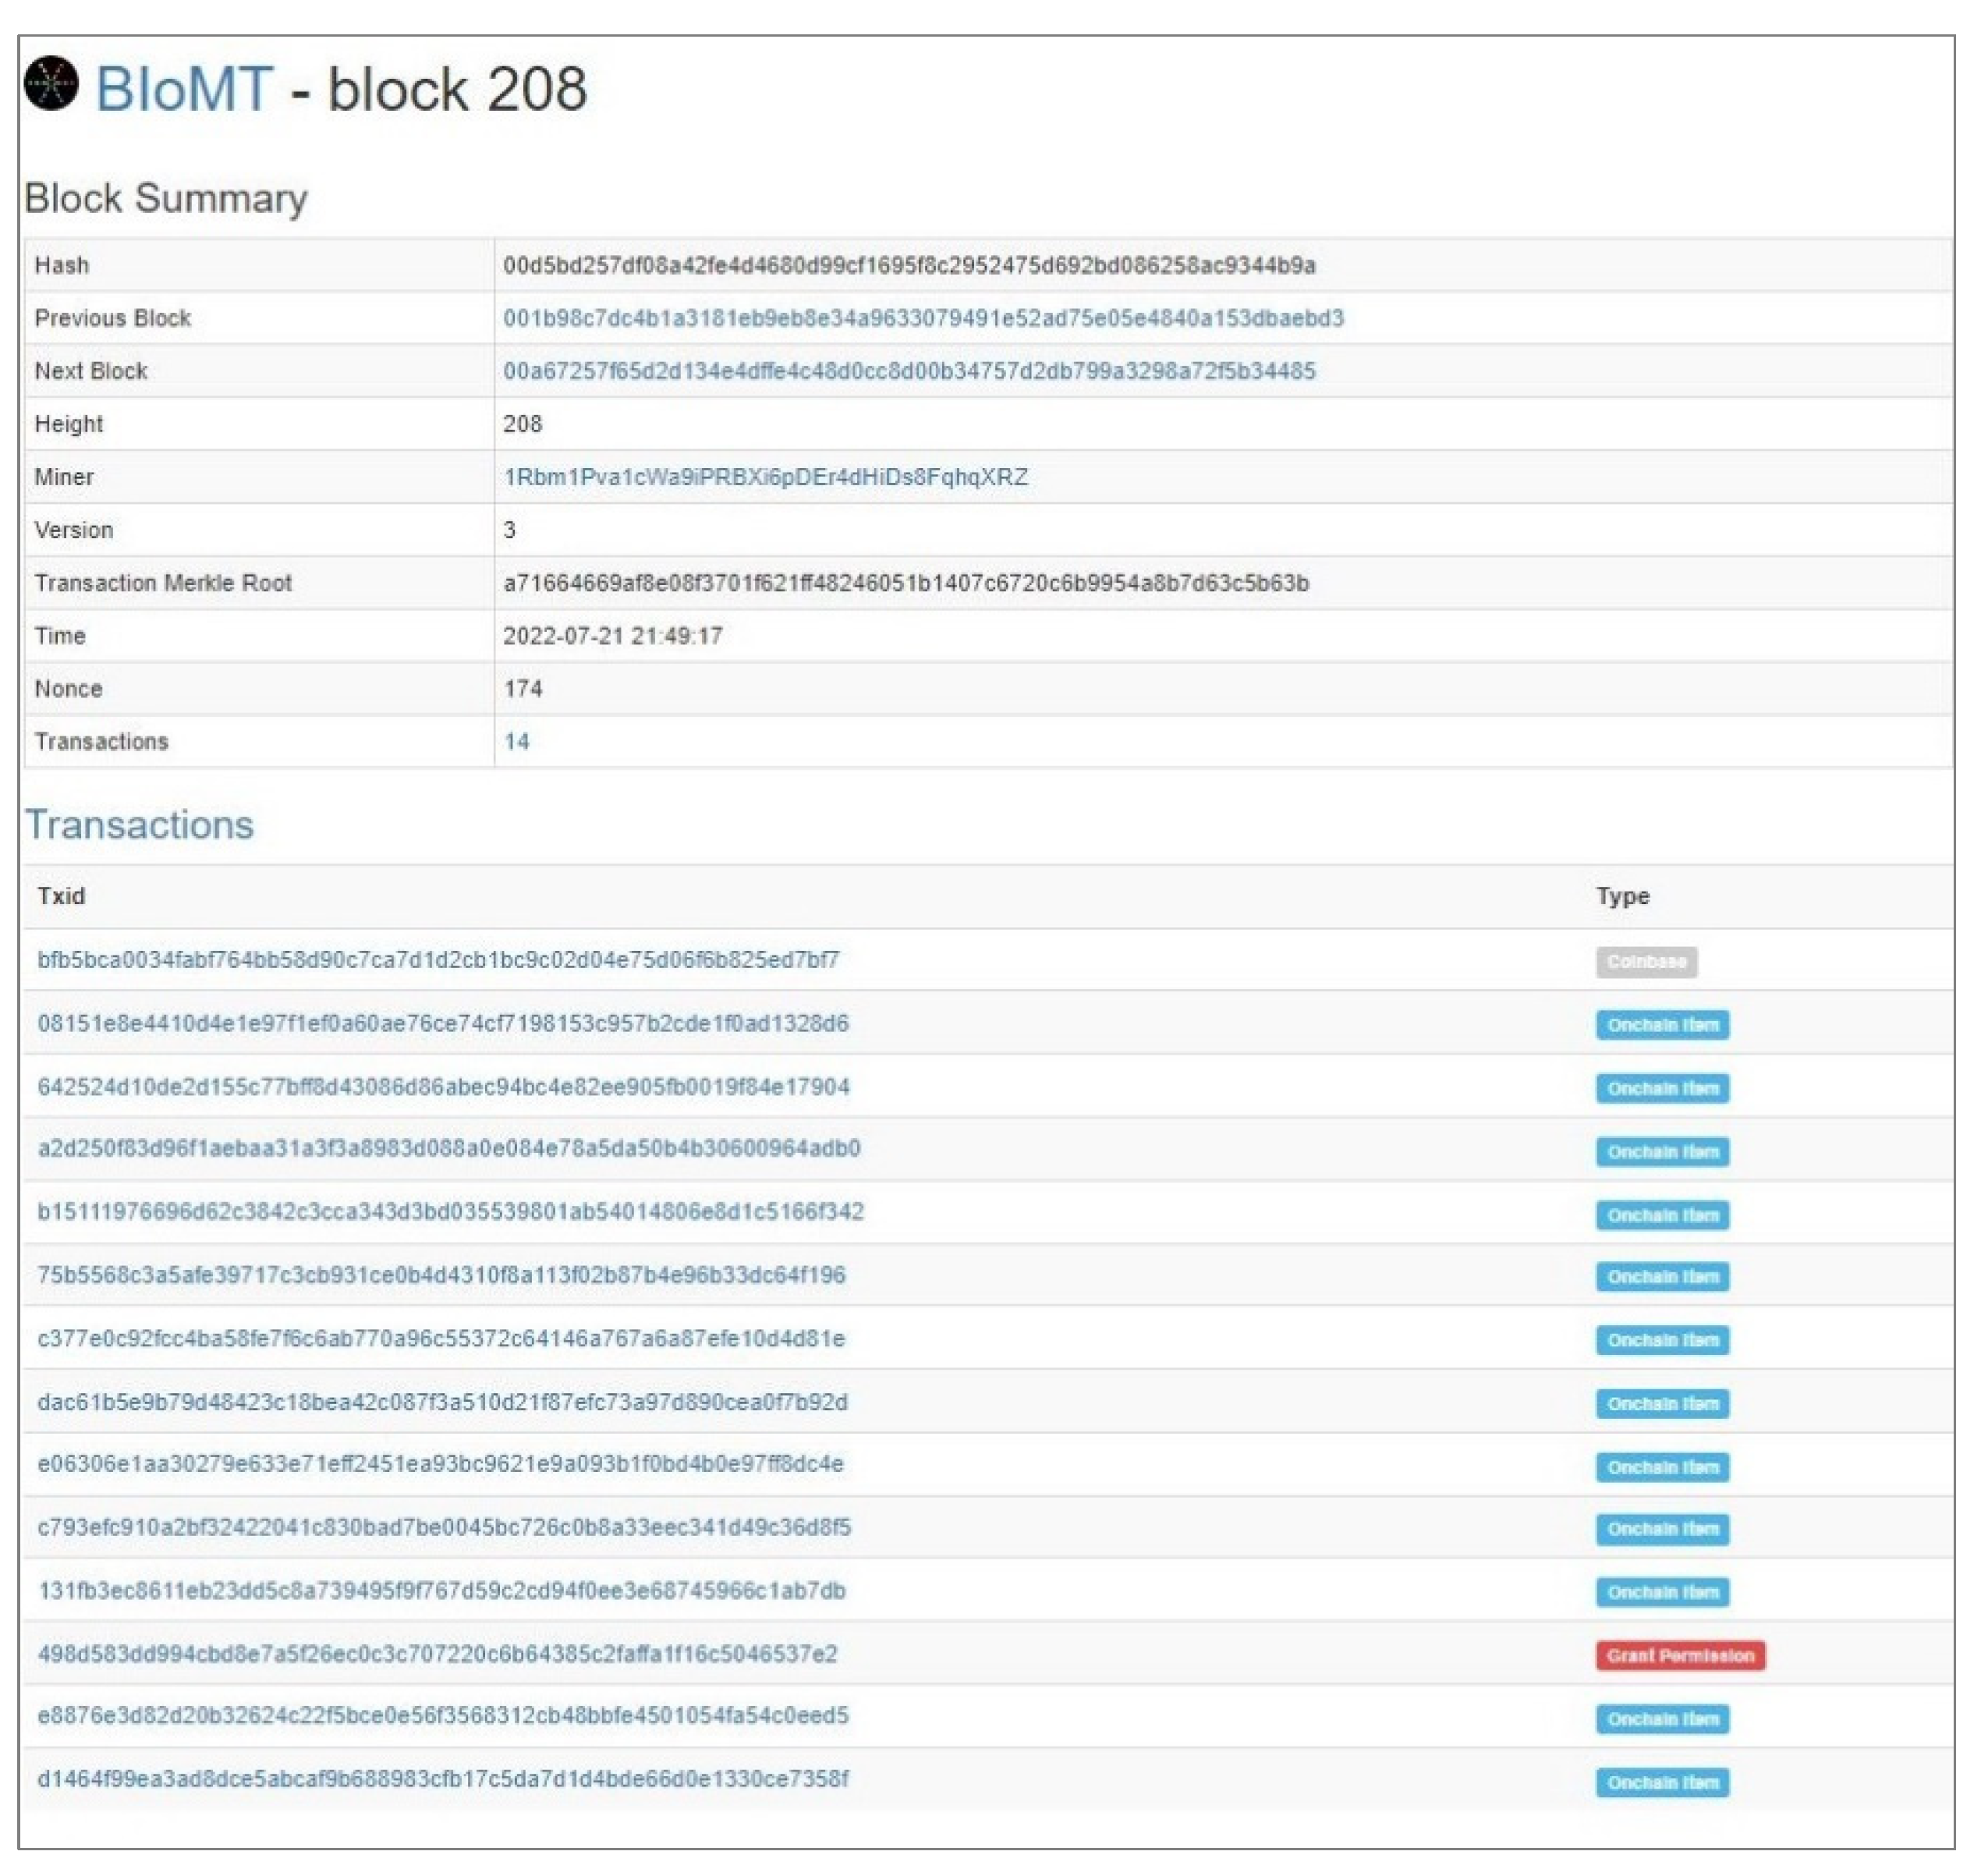Open transaction c377e0c92fcc4ba5
The image size is (1988, 1876).
click(x=440, y=1338)
